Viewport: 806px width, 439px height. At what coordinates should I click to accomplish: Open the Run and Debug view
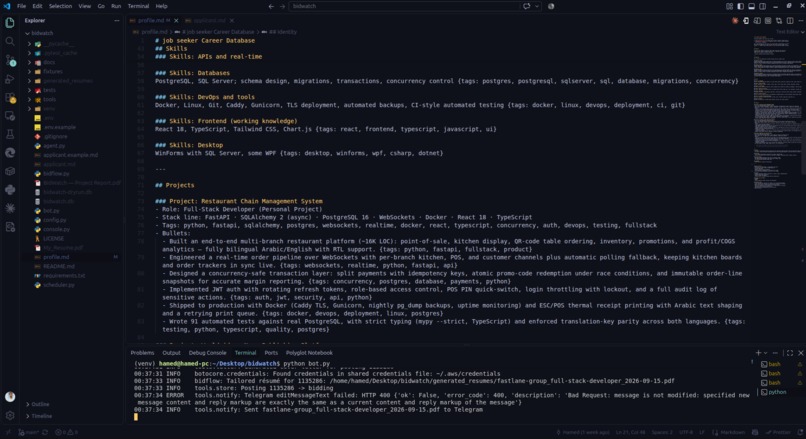click(x=10, y=79)
